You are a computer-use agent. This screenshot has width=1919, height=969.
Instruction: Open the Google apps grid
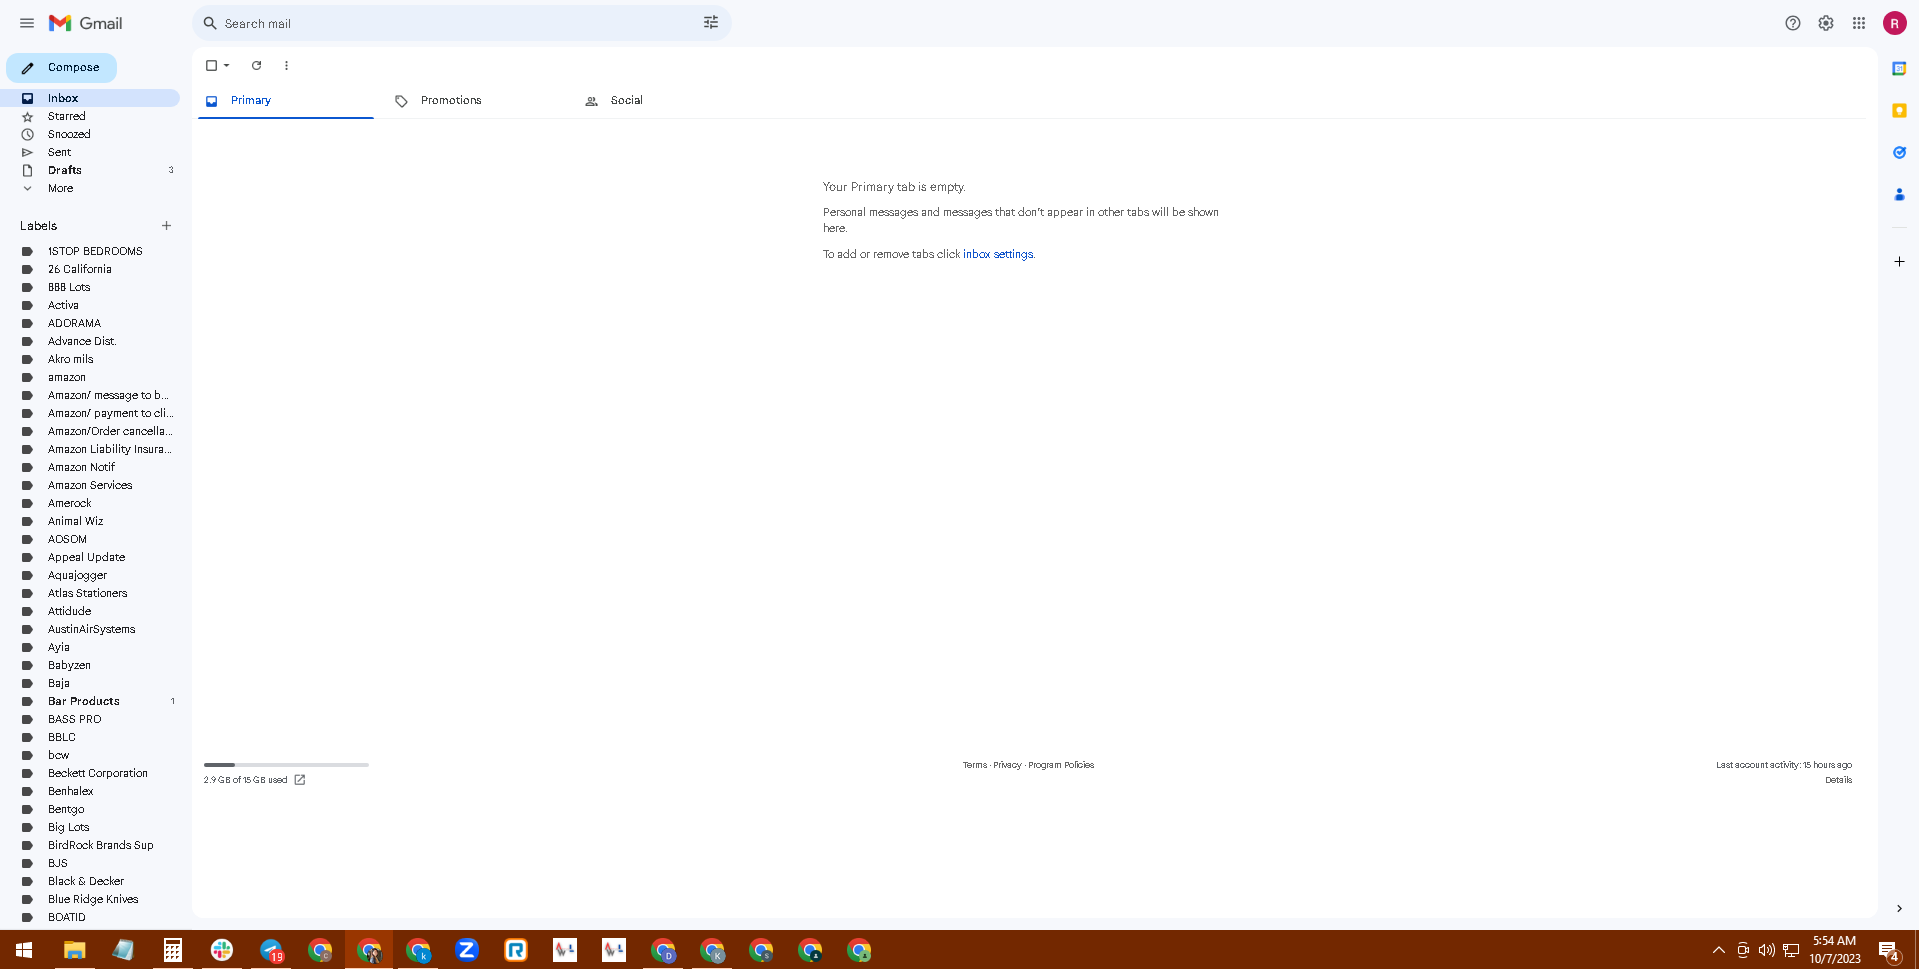tap(1859, 23)
